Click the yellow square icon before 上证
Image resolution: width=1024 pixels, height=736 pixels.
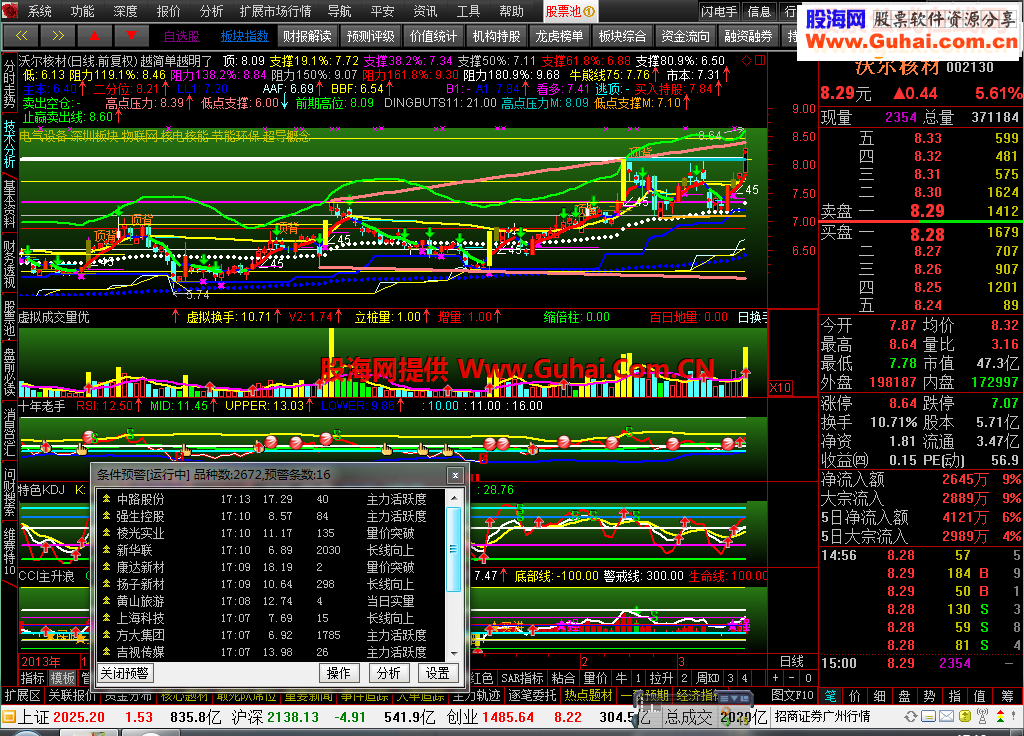[8, 716]
